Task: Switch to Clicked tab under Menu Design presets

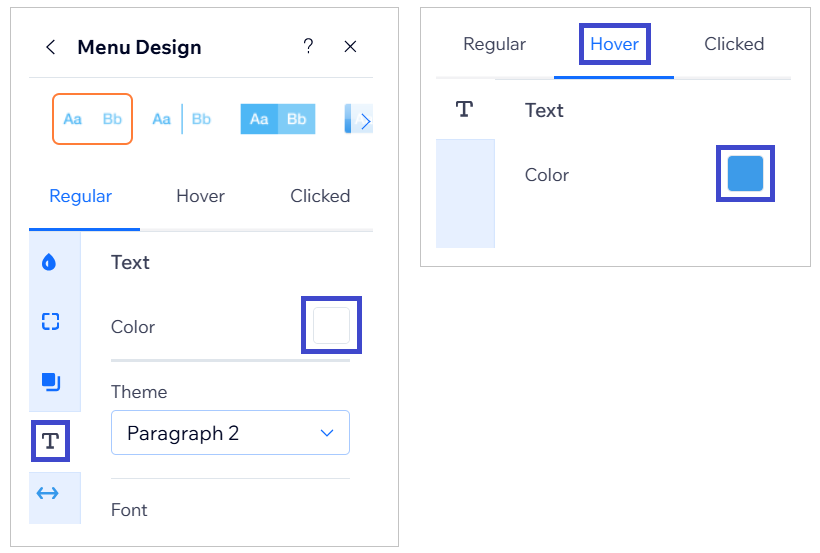Action: click(320, 196)
